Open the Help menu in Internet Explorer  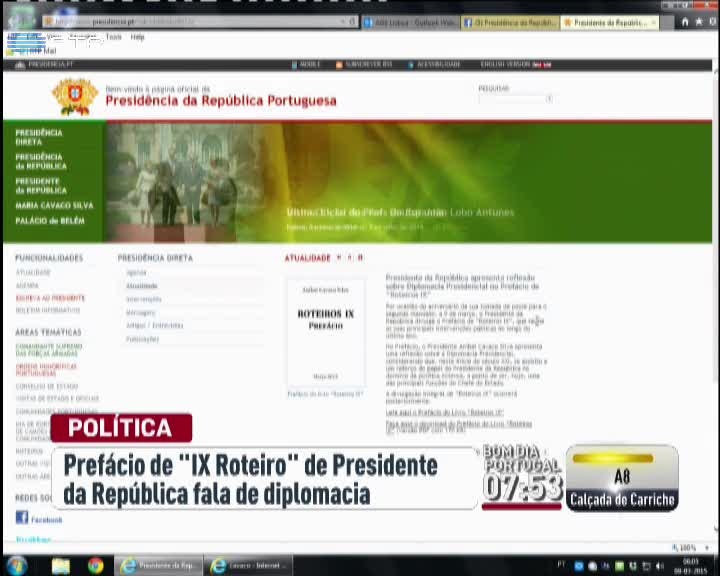(138, 37)
